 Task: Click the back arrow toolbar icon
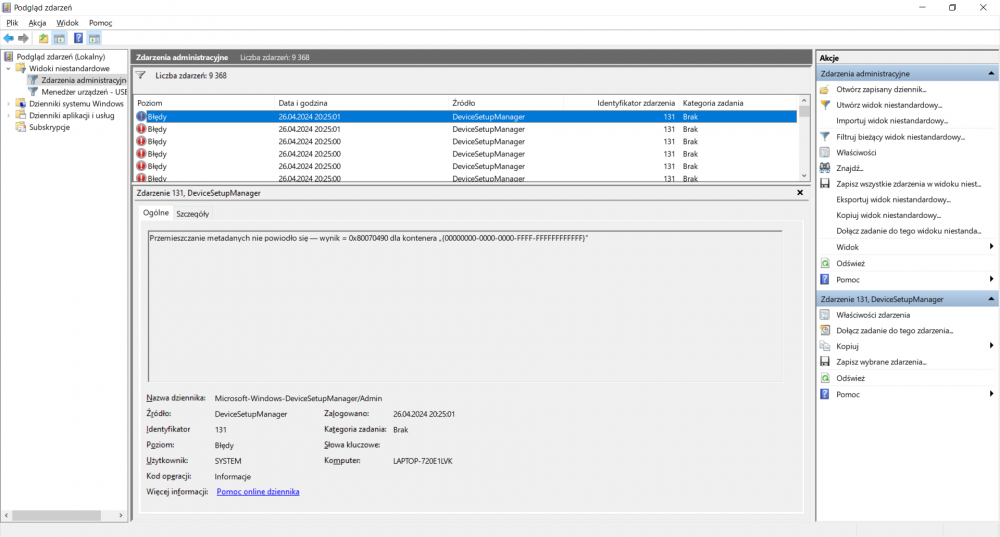pyautogui.click(x=9, y=38)
